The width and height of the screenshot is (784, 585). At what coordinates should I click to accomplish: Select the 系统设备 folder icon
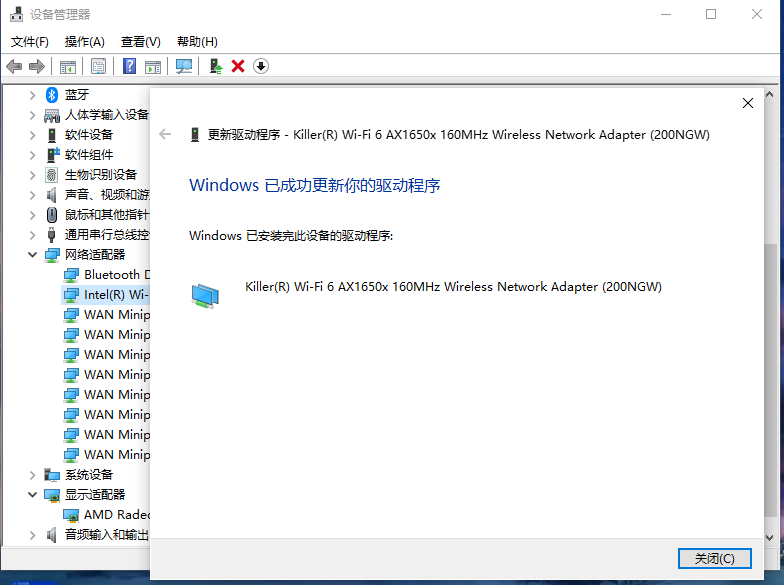52,475
